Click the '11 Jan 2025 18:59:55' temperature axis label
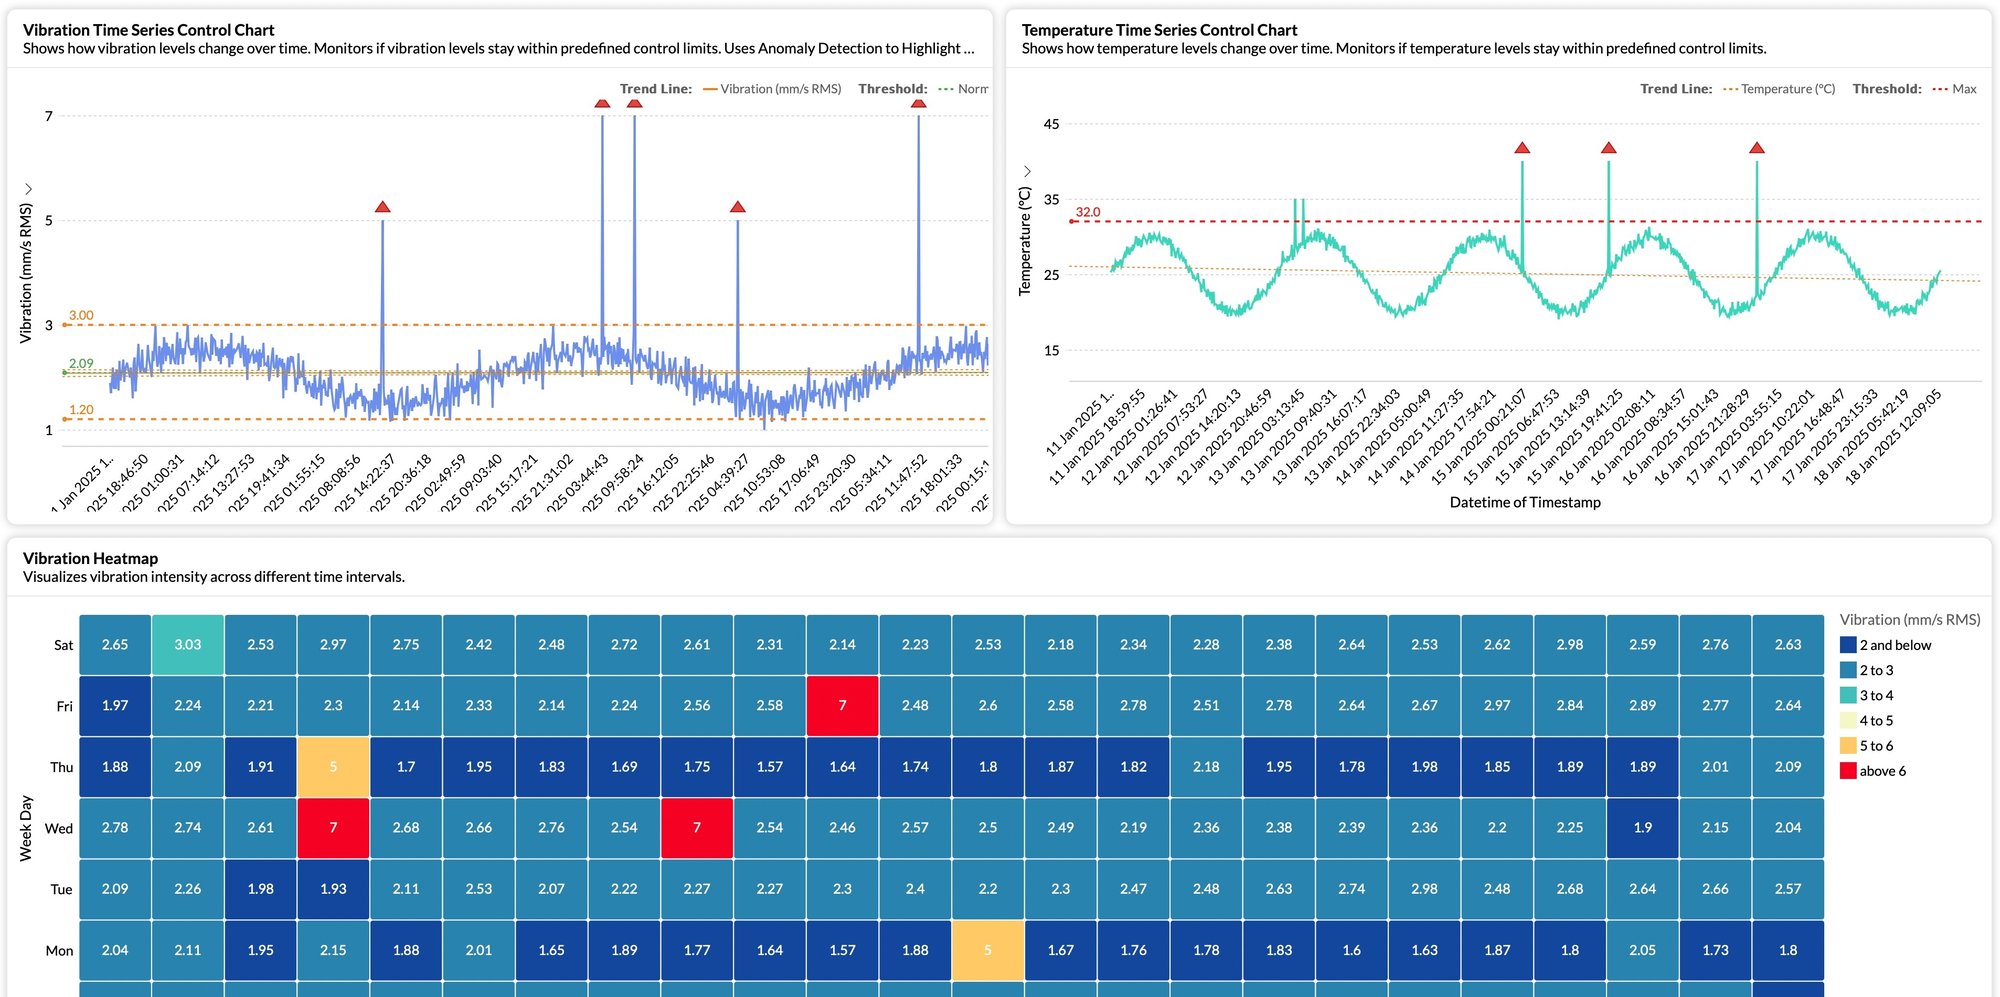Screen dimensions: 2000x997 click(1099, 437)
